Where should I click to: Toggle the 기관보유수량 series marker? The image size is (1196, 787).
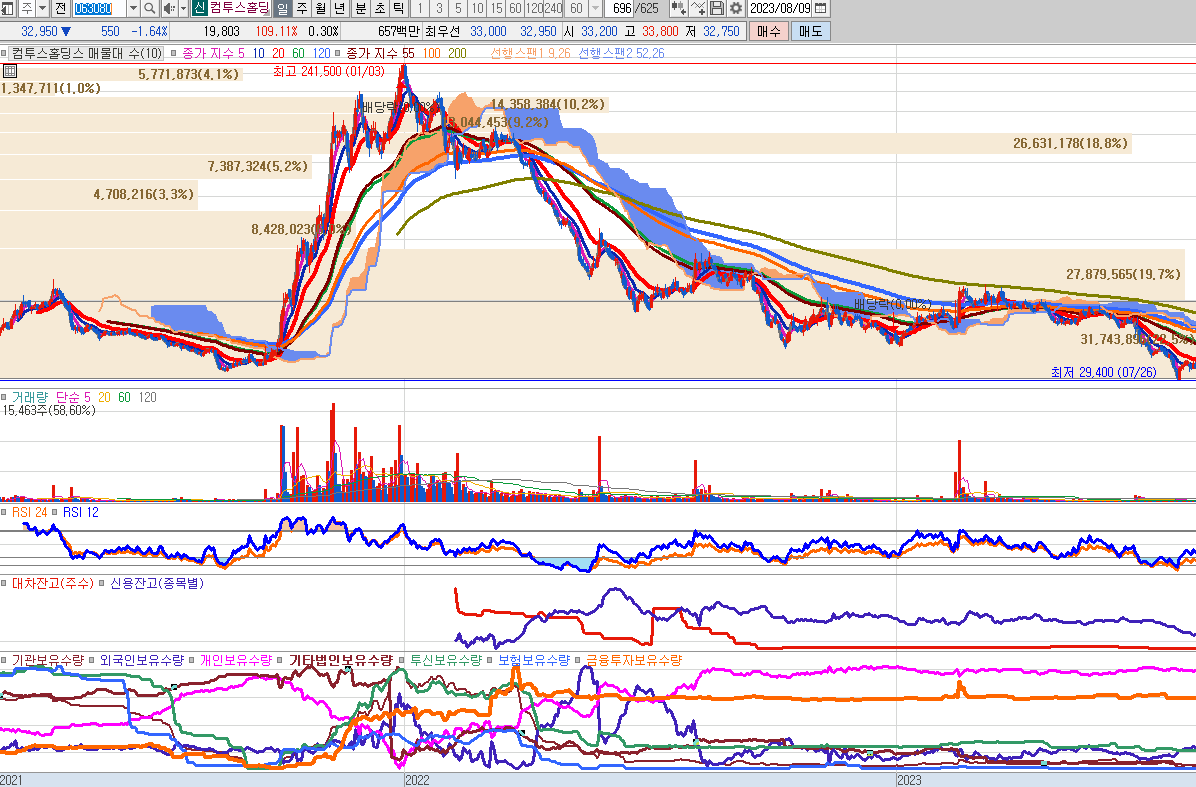point(5,660)
